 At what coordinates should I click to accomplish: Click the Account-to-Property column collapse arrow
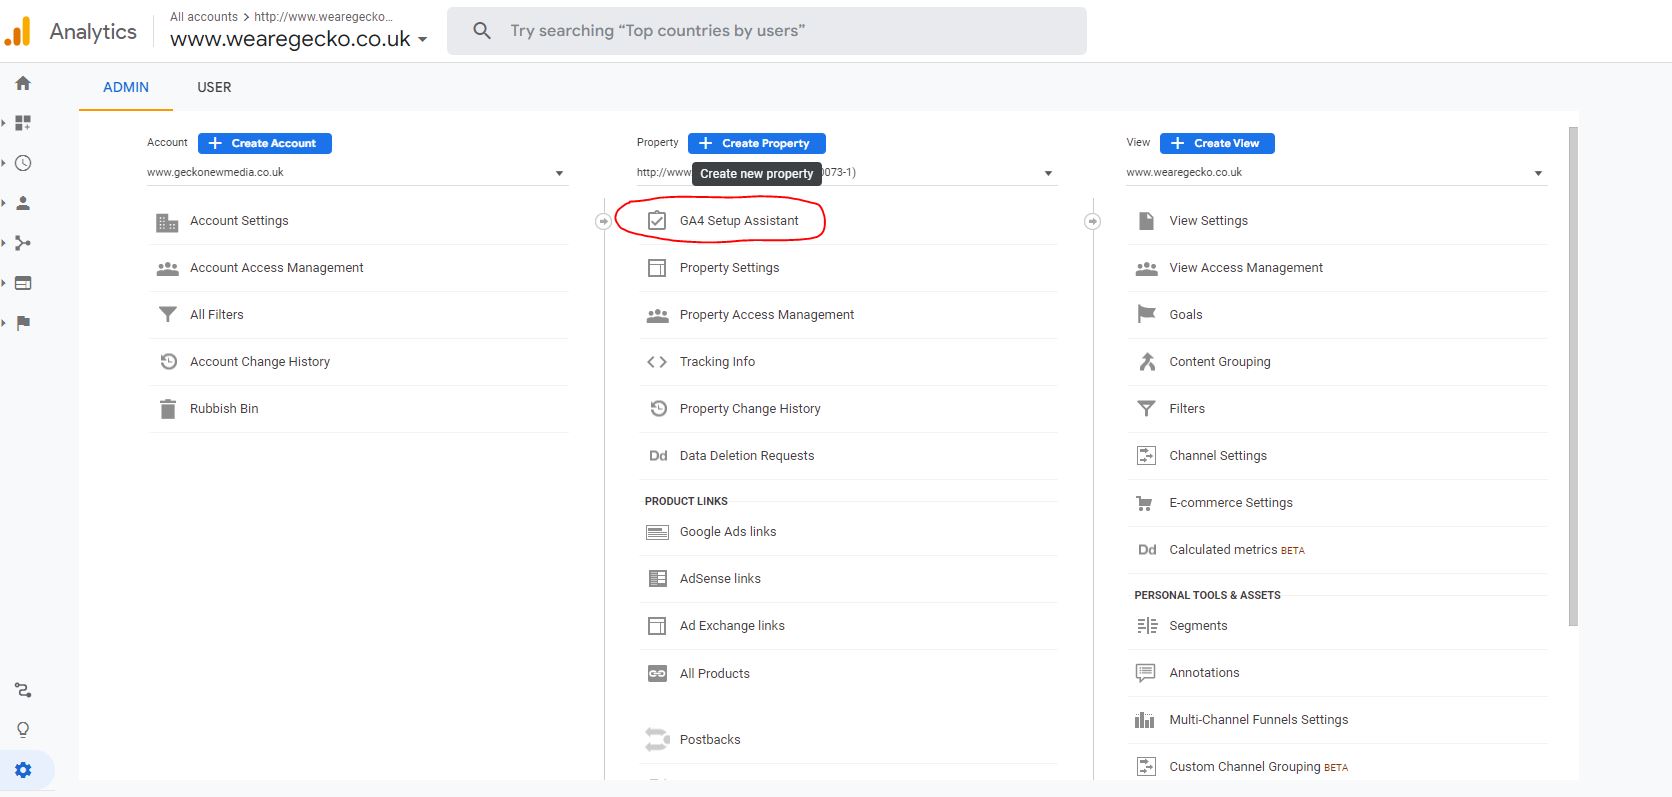click(603, 221)
